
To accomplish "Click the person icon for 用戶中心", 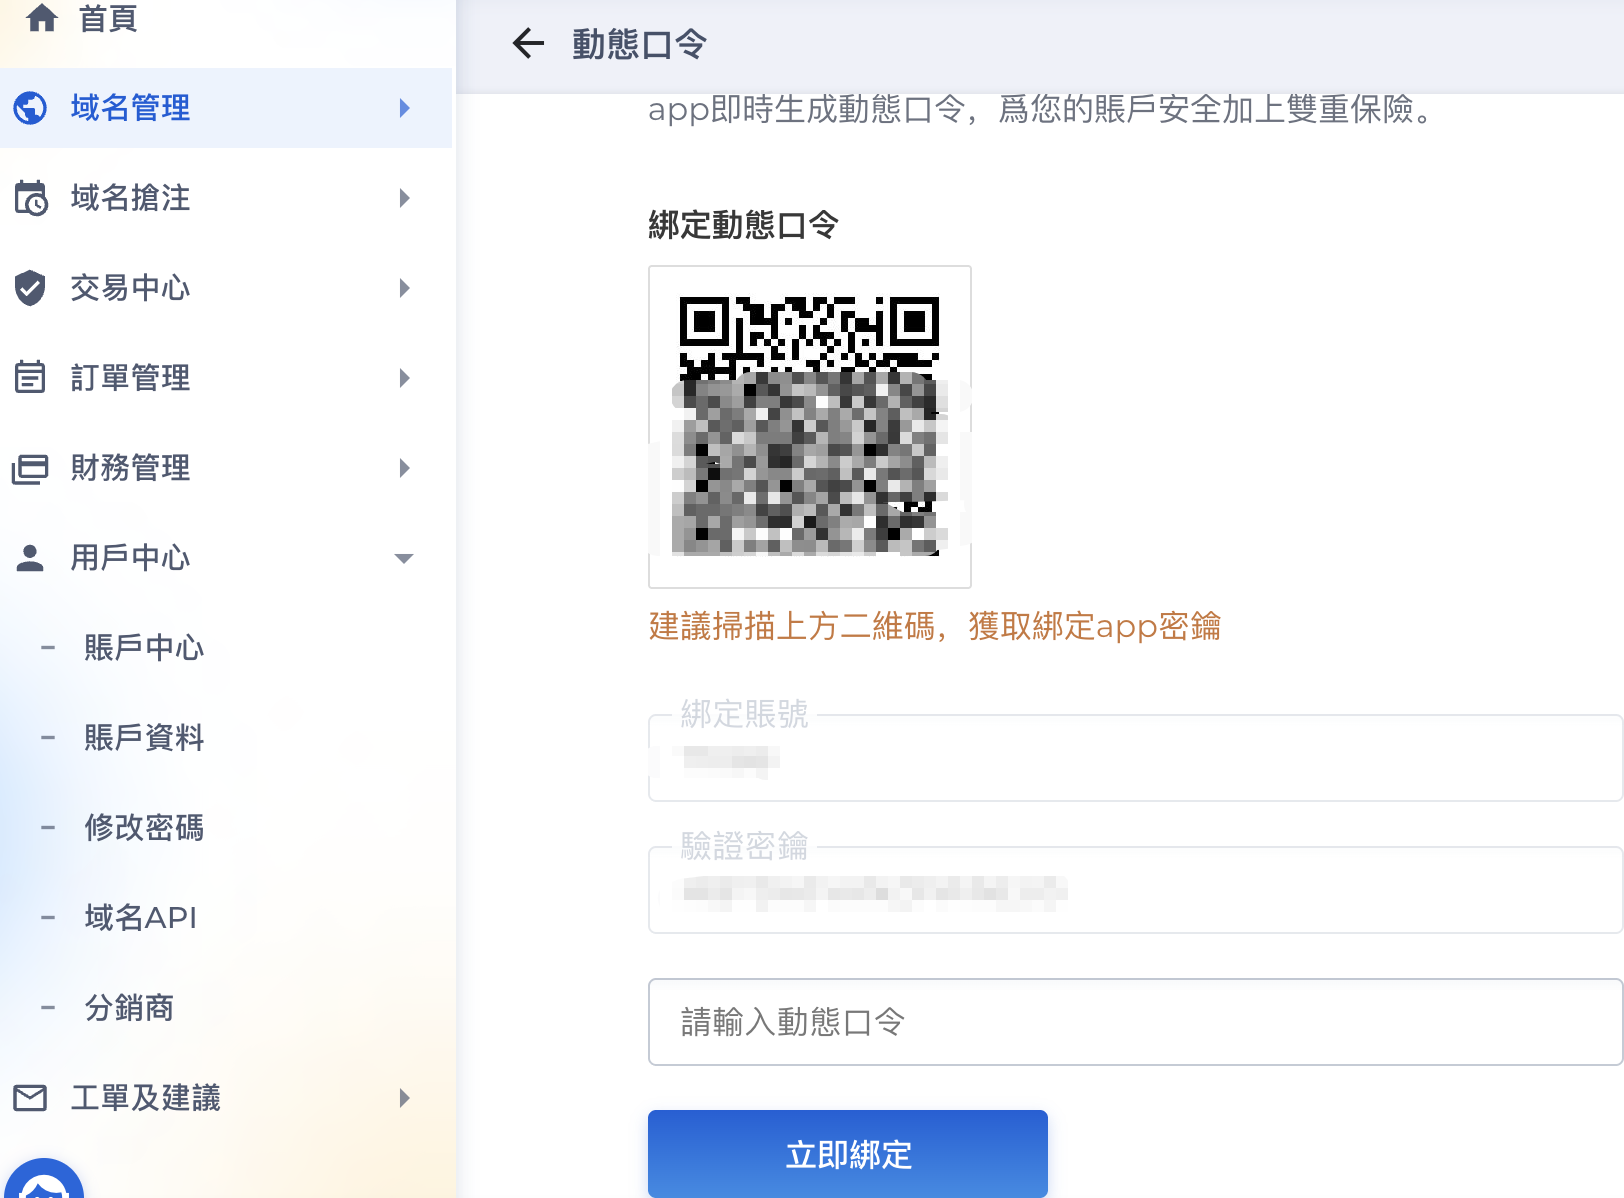I will click(30, 558).
